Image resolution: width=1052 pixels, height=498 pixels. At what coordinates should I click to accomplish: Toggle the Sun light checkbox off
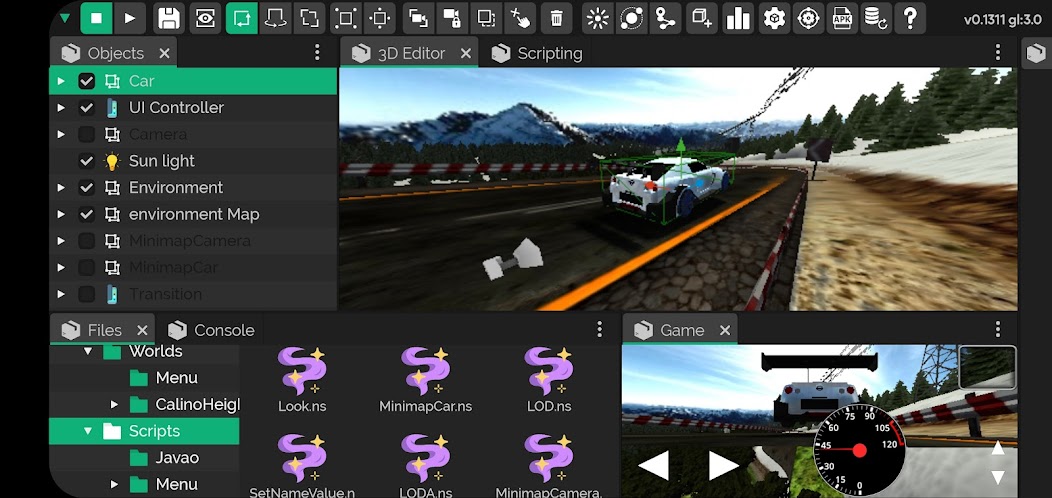(x=87, y=161)
